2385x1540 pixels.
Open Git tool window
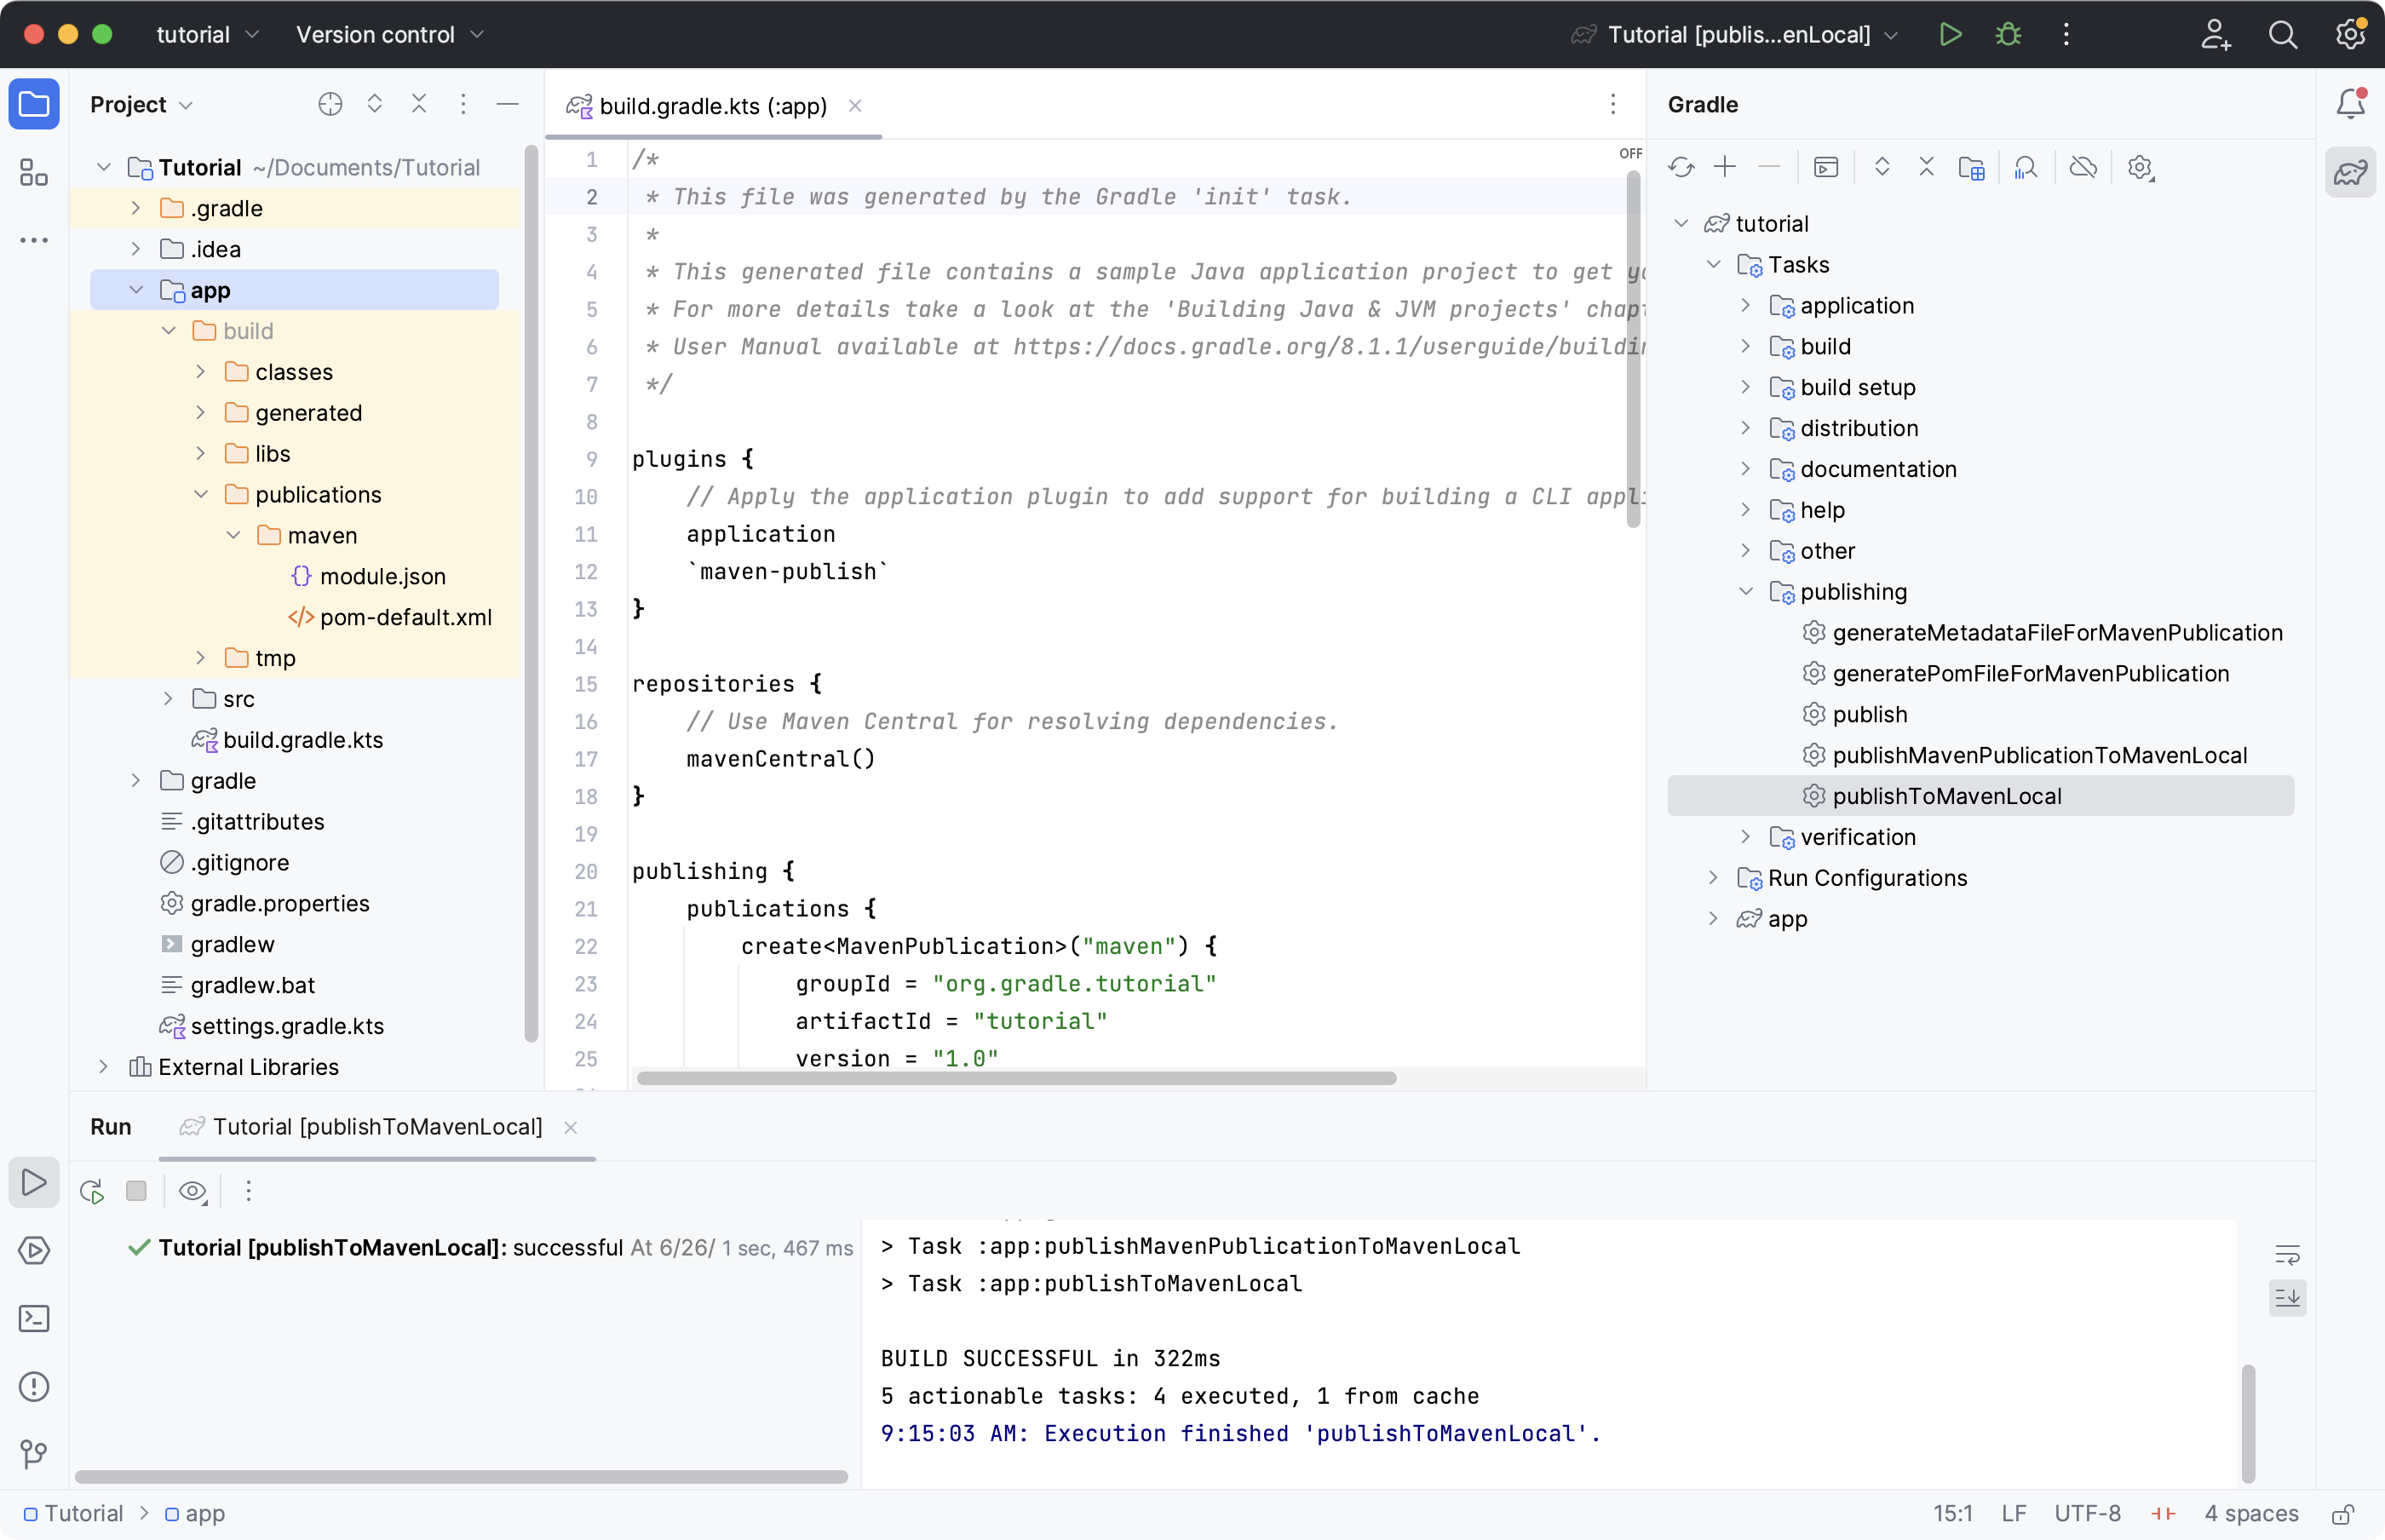click(34, 1454)
